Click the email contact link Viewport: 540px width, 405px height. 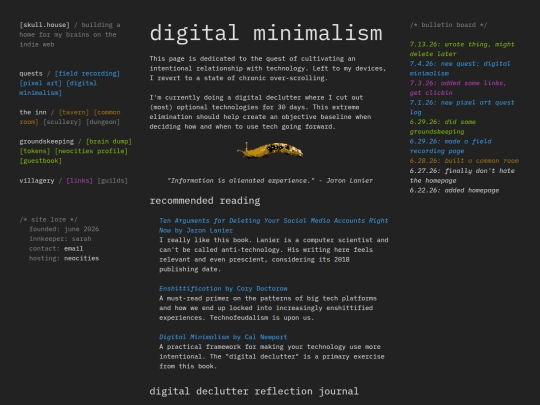point(73,248)
